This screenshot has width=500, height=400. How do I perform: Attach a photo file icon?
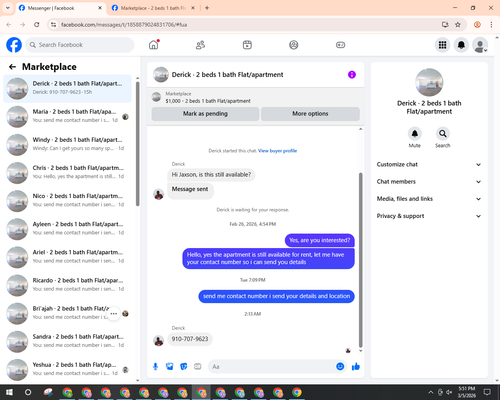170,367
